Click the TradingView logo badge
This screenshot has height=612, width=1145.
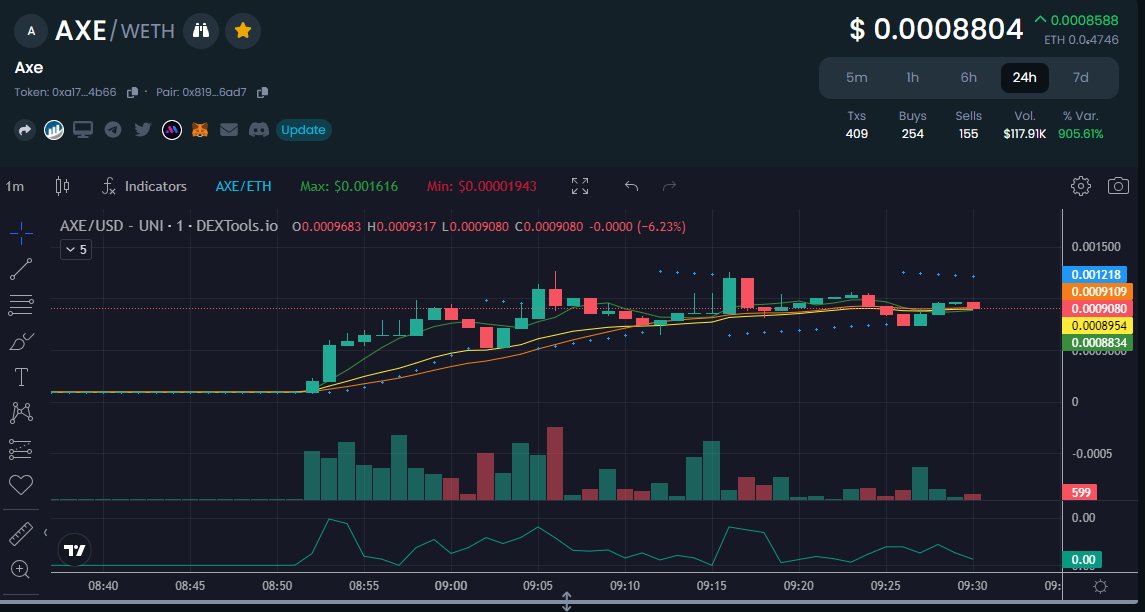point(74,550)
